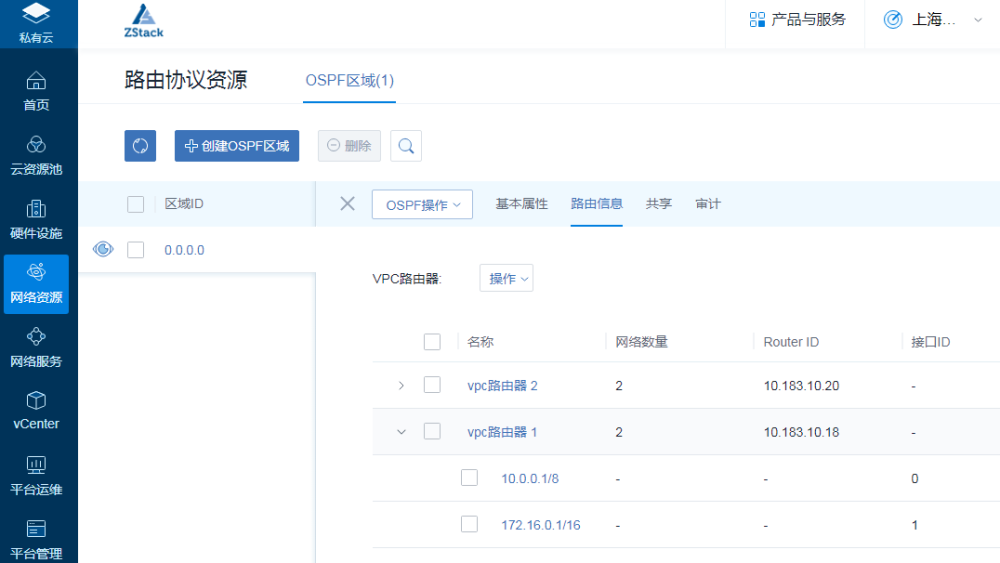Viewport: 1000px width, 563px height.
Task: Switch to 基本属性 tab
Action: (x=522, y=204)
